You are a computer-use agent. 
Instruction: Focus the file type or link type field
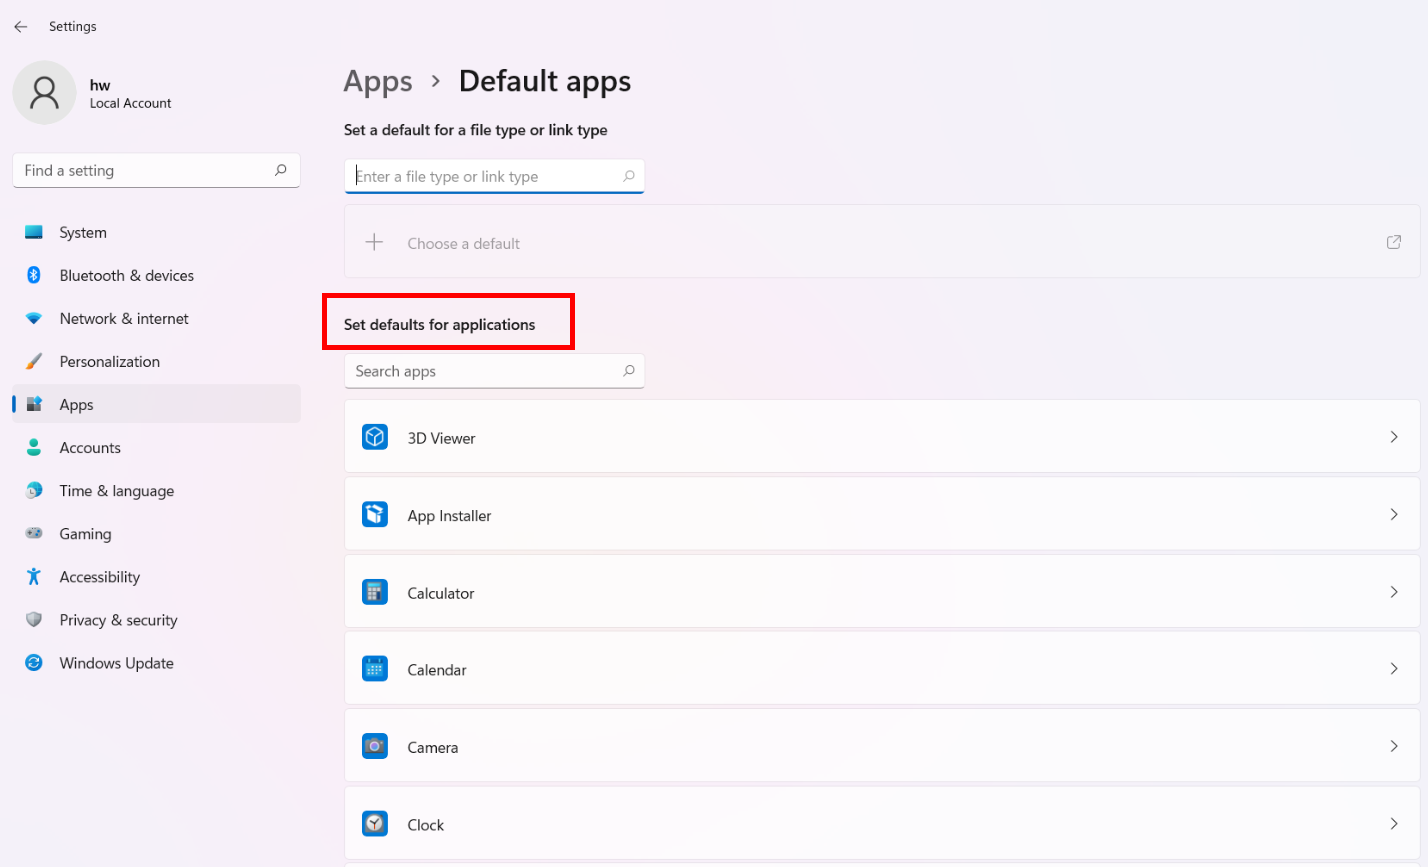coord(494,176)
